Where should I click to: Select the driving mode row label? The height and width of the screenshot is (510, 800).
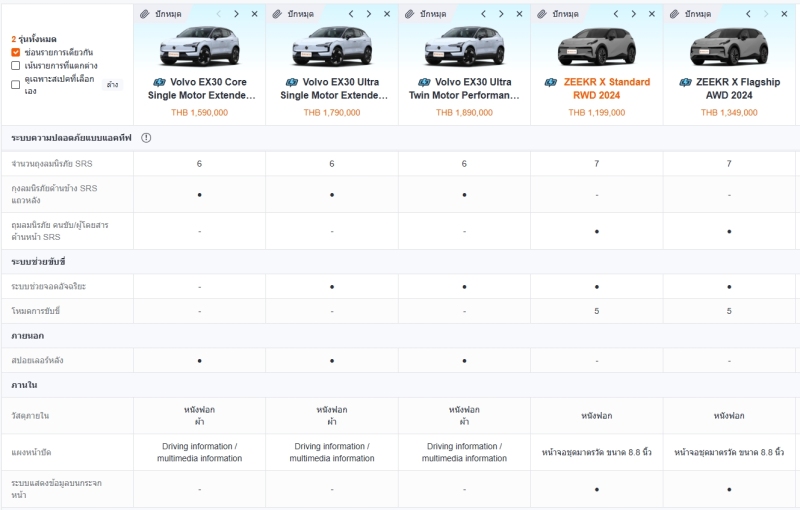pyautogui.click(x=36, y=311)
